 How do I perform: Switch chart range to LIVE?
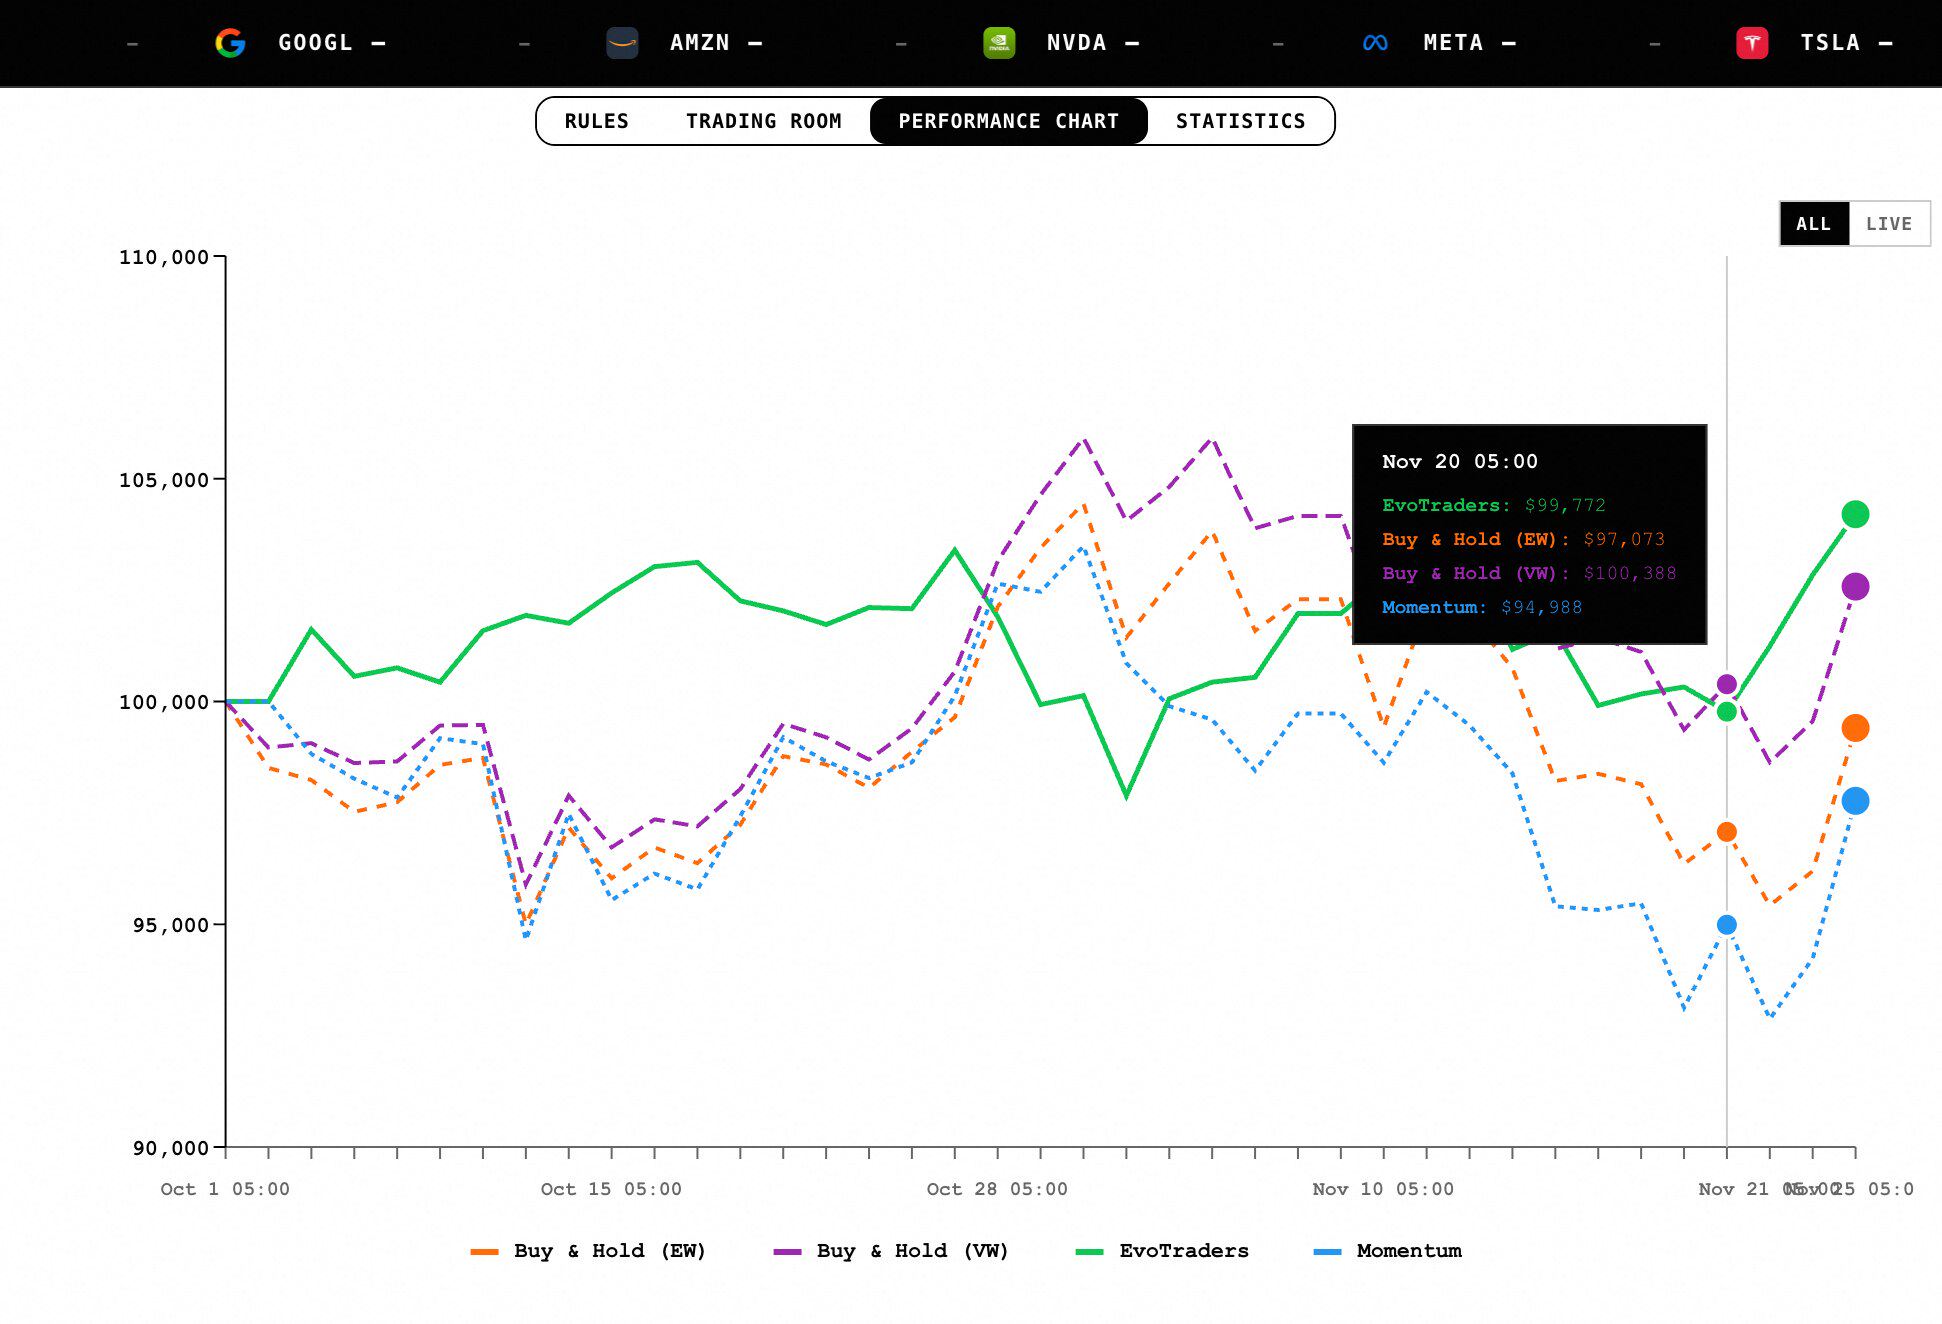[1888, 224]
